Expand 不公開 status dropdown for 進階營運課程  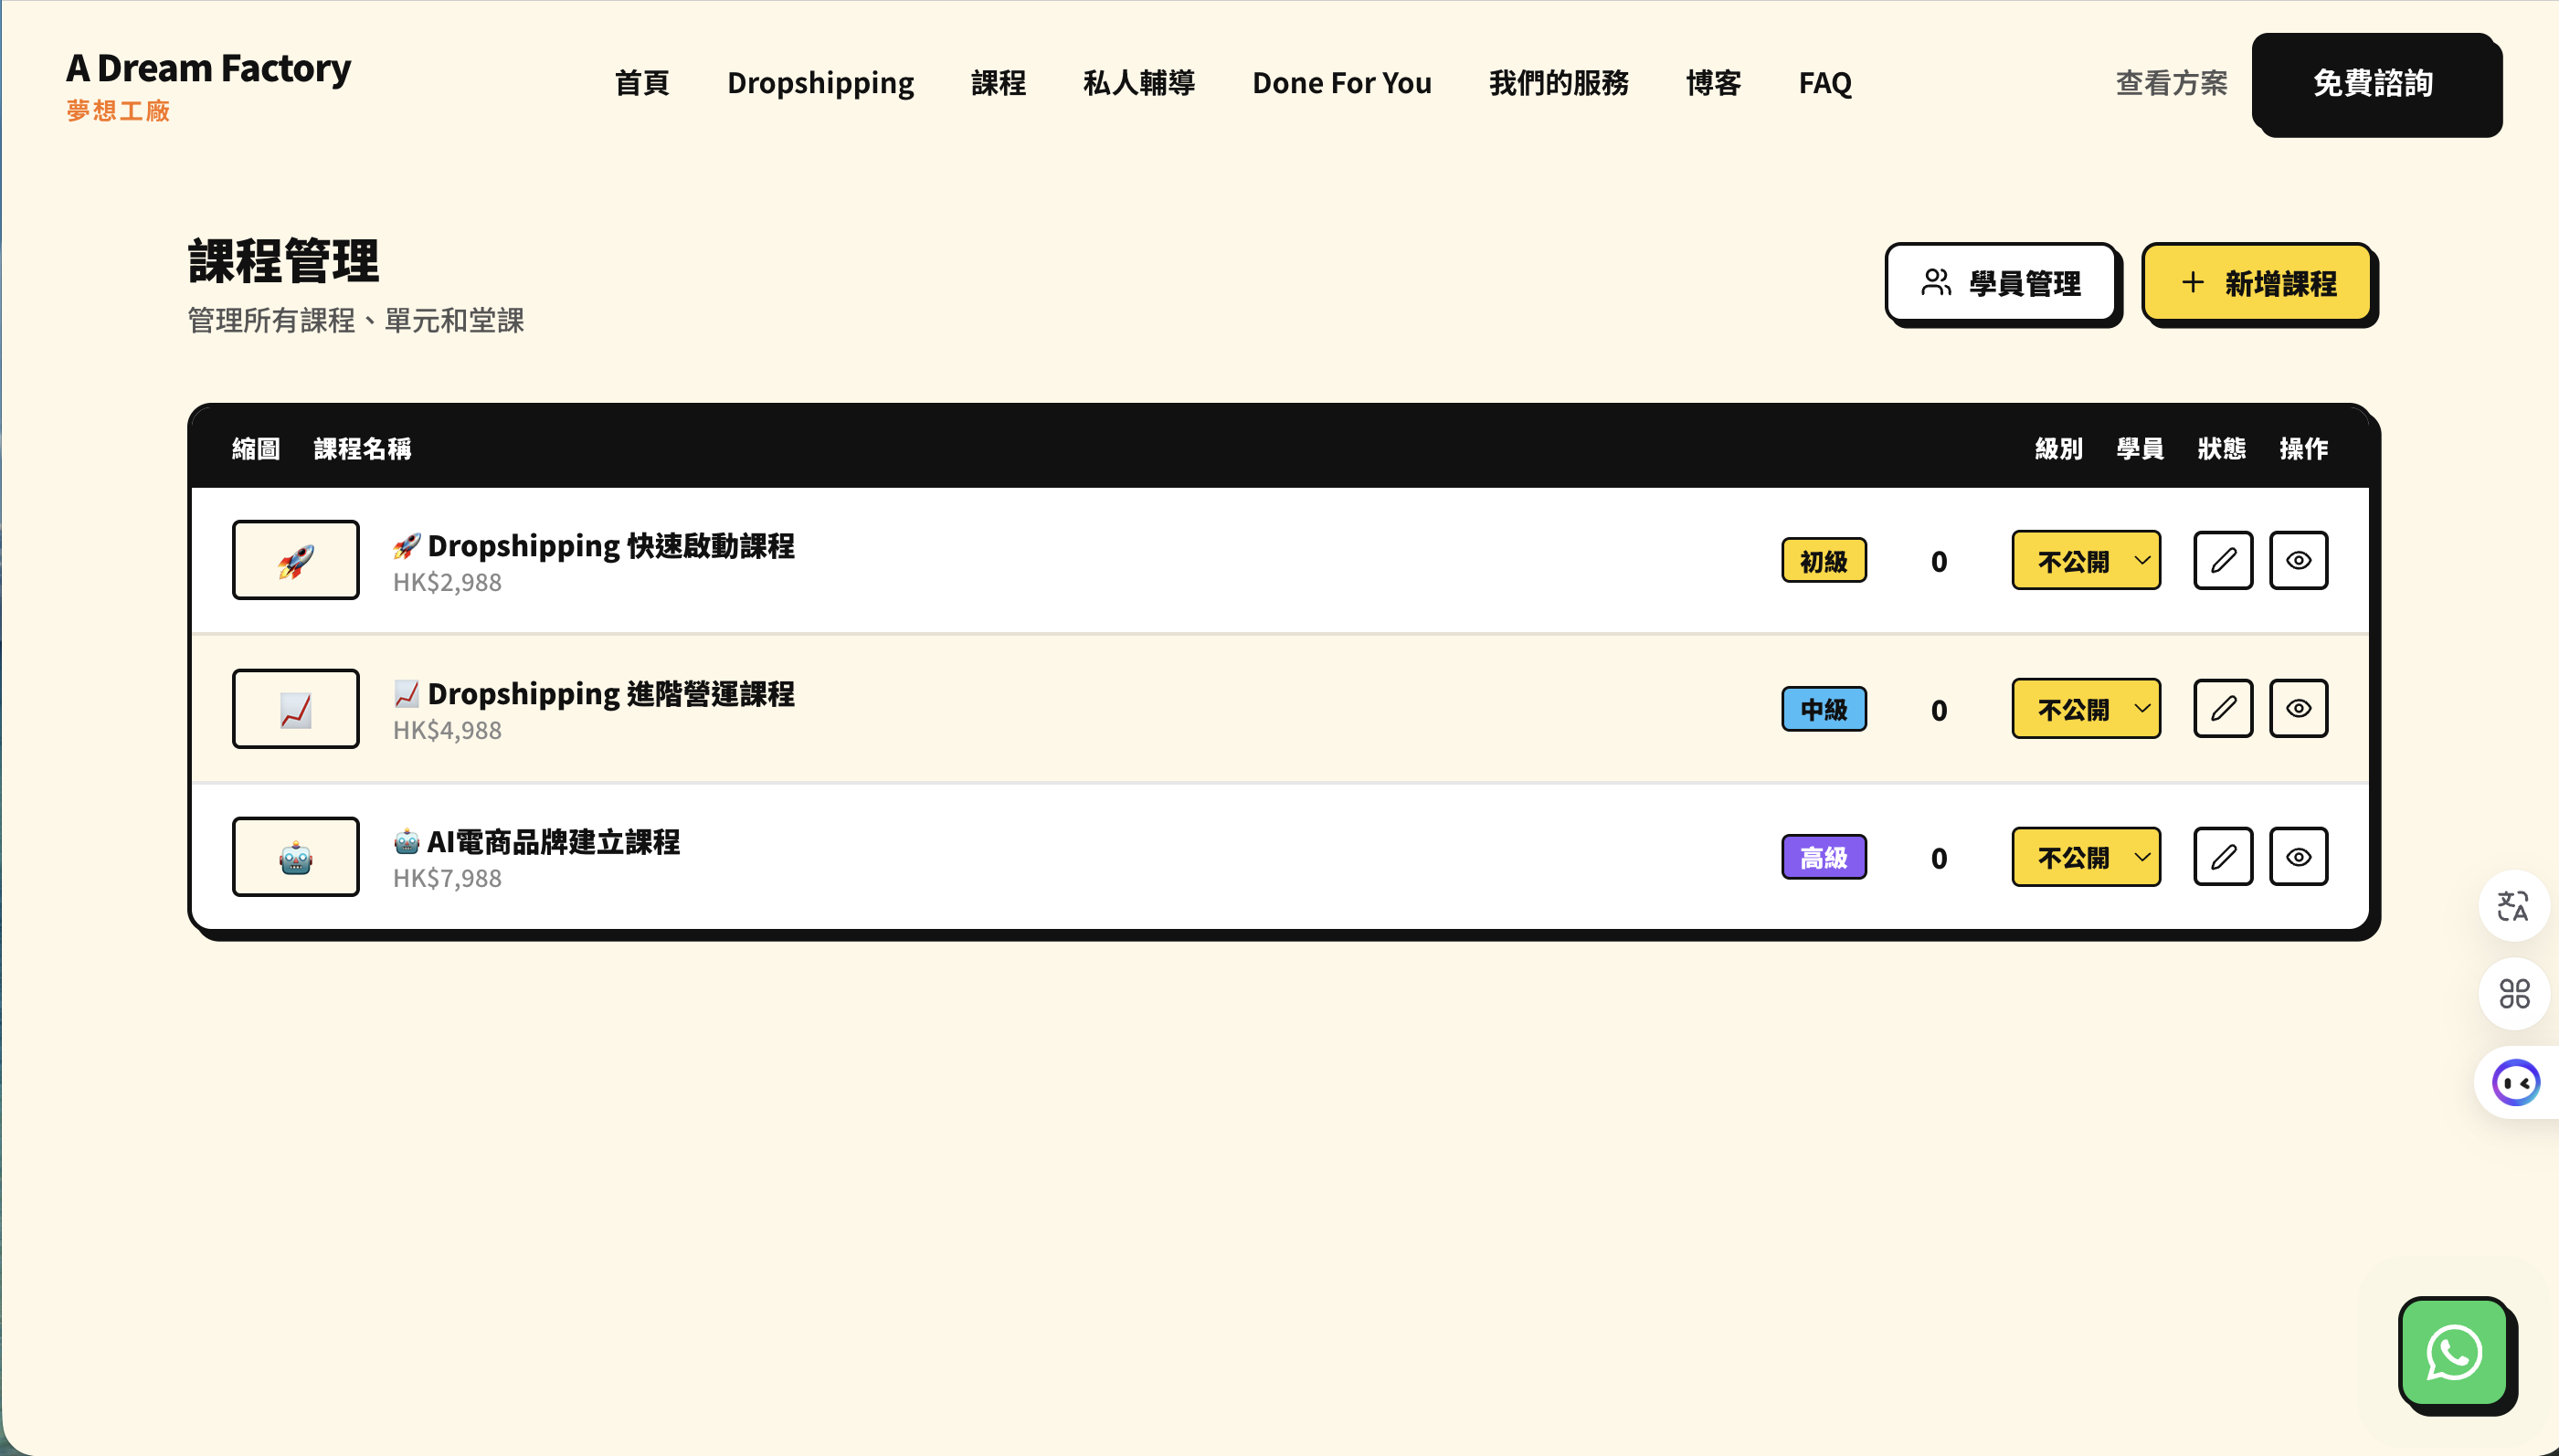tap(2085, 709)
